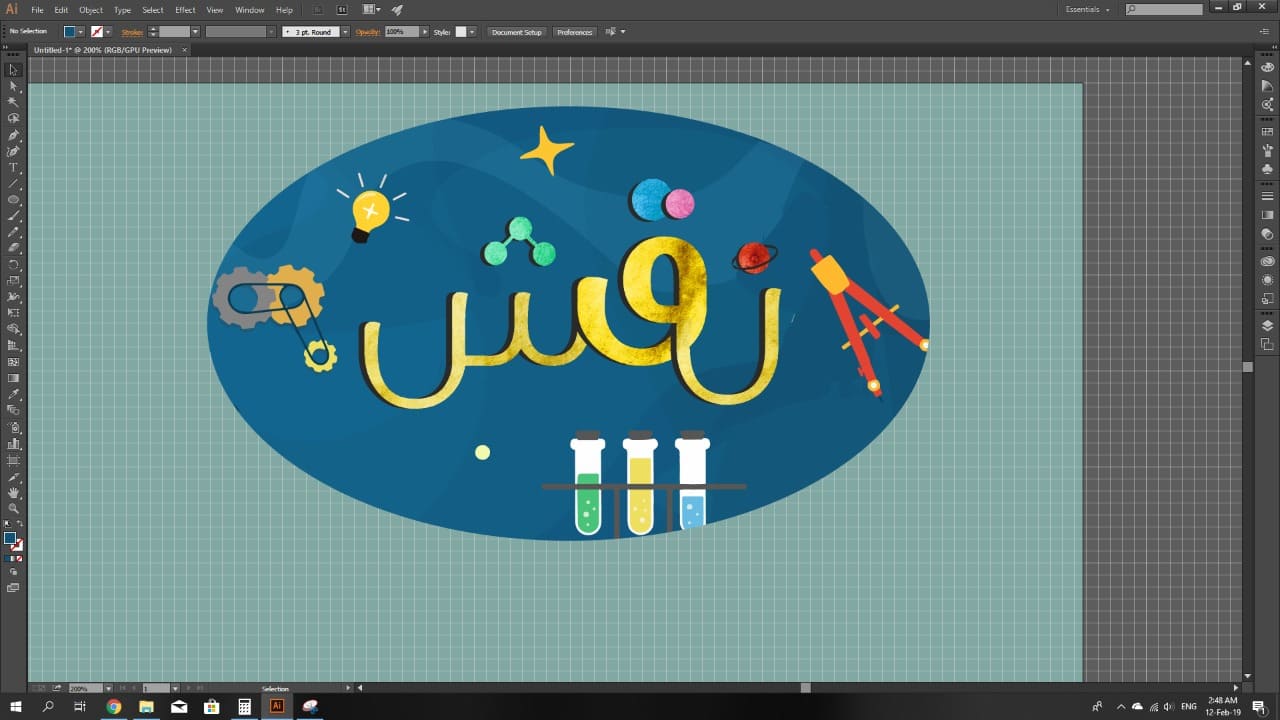Set paint mode to None
Screen dimensions: 1280x720
20,558
